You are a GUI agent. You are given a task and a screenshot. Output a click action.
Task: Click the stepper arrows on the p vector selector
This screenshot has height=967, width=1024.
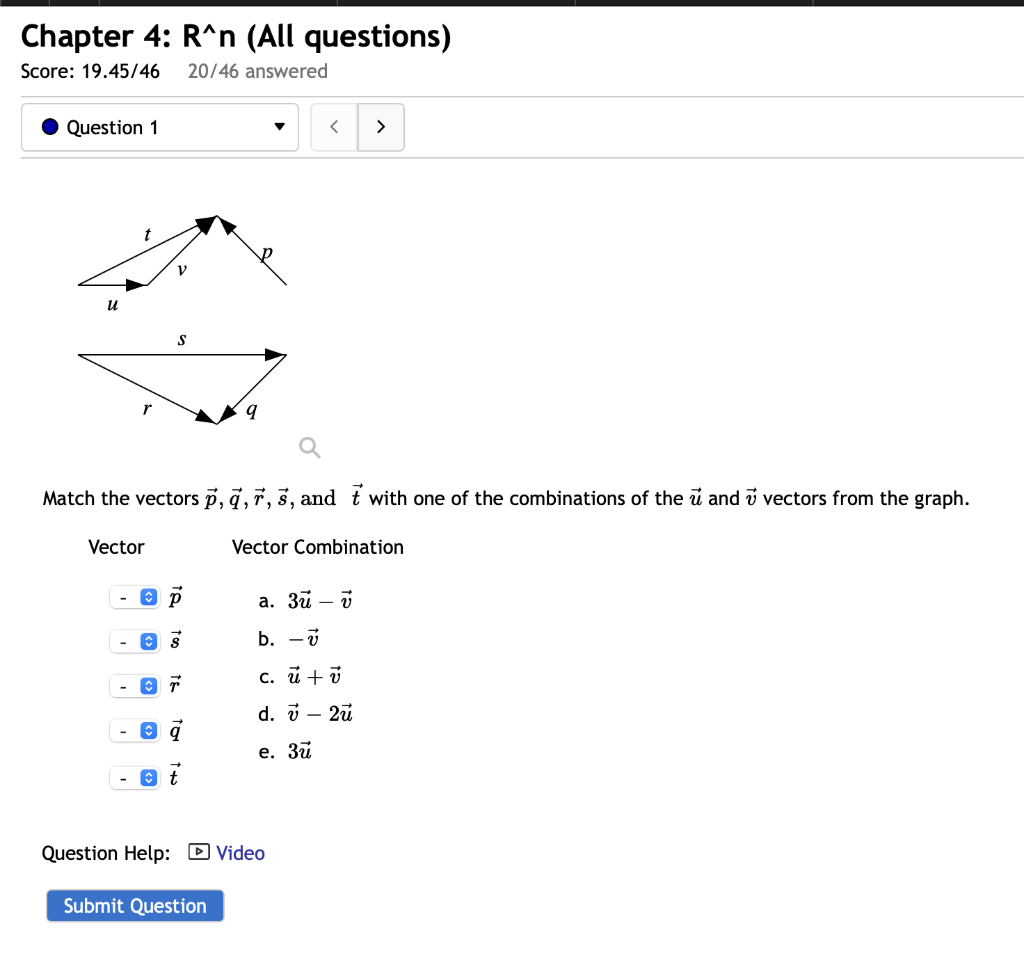(x=148, y=596)
